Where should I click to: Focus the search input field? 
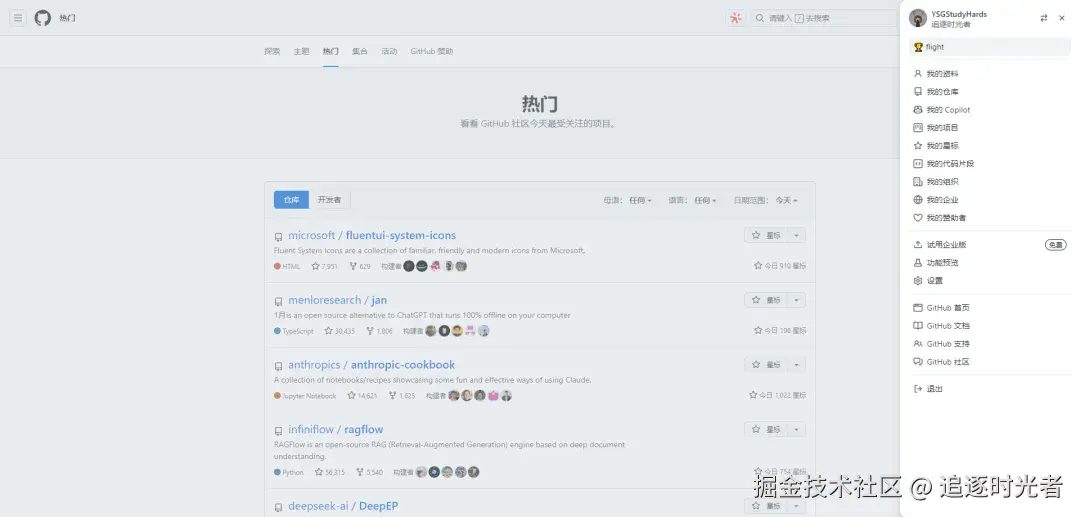(825, 19)
